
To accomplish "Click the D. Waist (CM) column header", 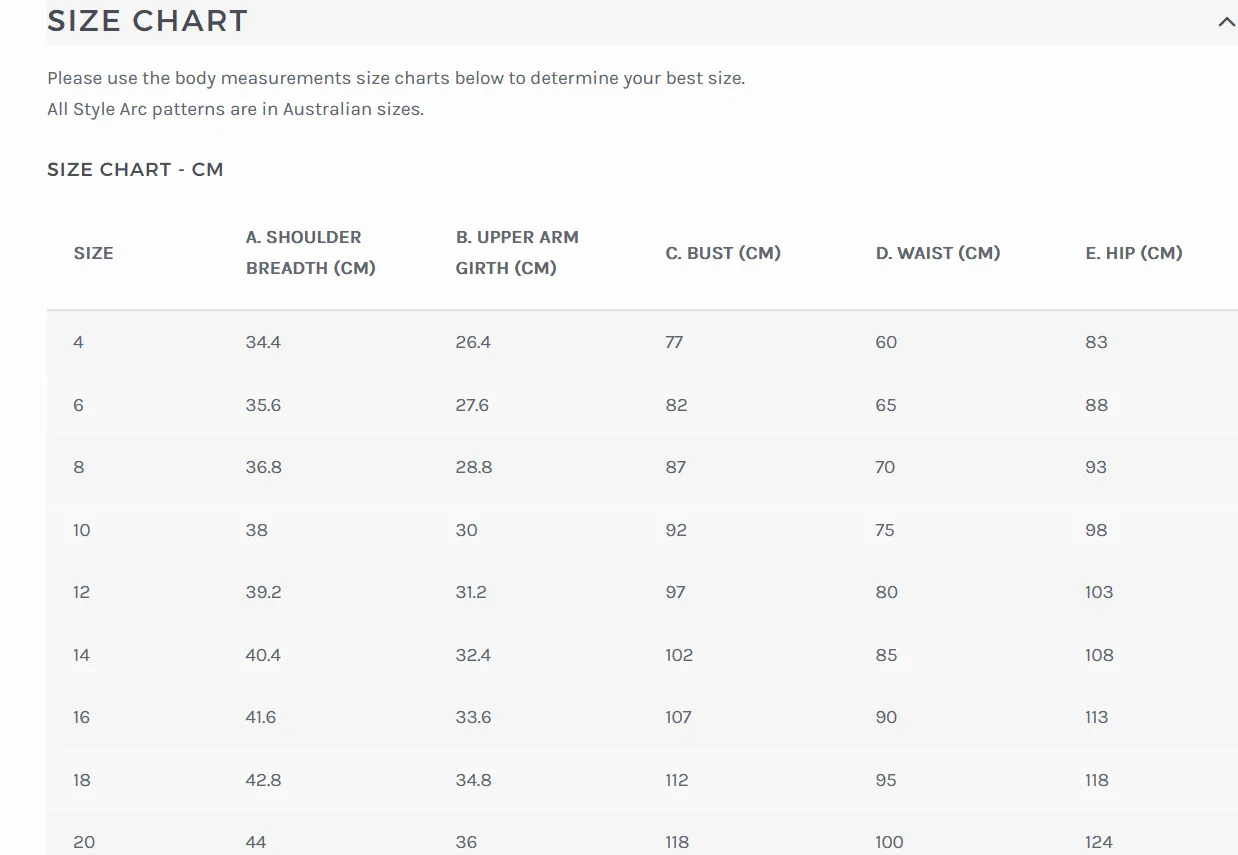I will (x=938, y=253).
